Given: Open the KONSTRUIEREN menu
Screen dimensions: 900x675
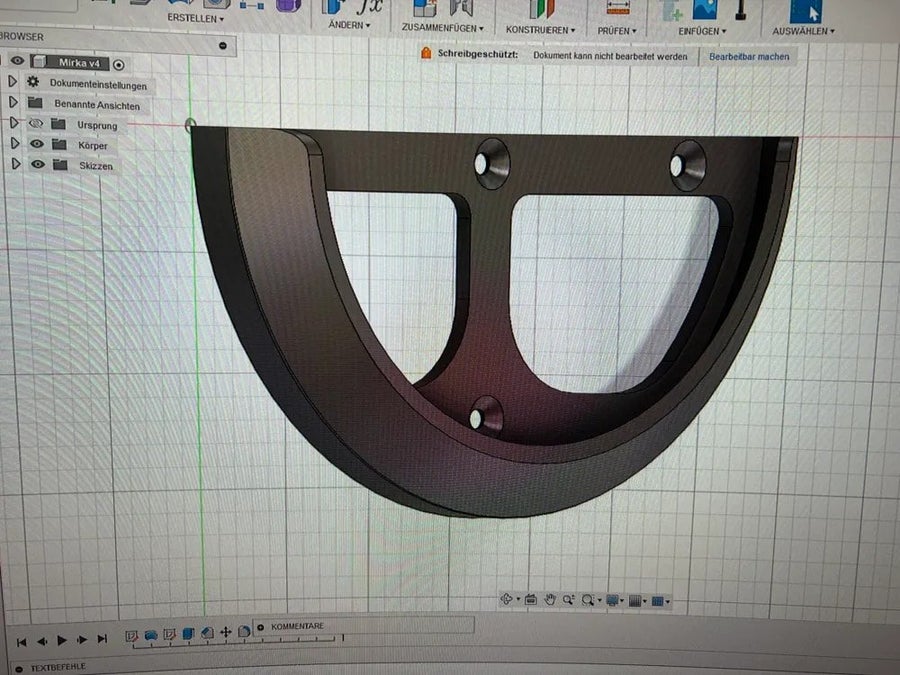Looking at the screenshot, I should pos(540,30).
